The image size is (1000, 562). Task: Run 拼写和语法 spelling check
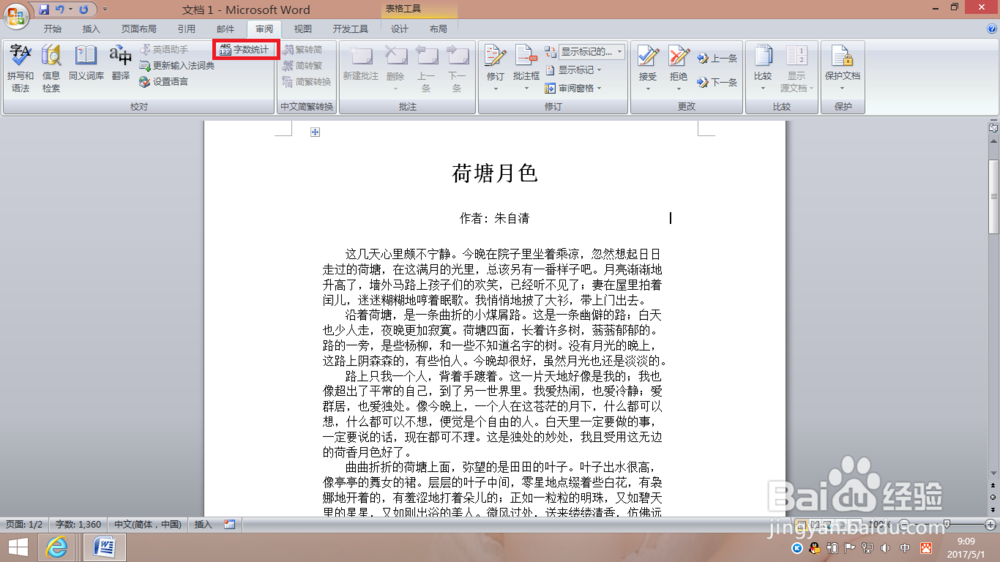(x=20, y=68)
